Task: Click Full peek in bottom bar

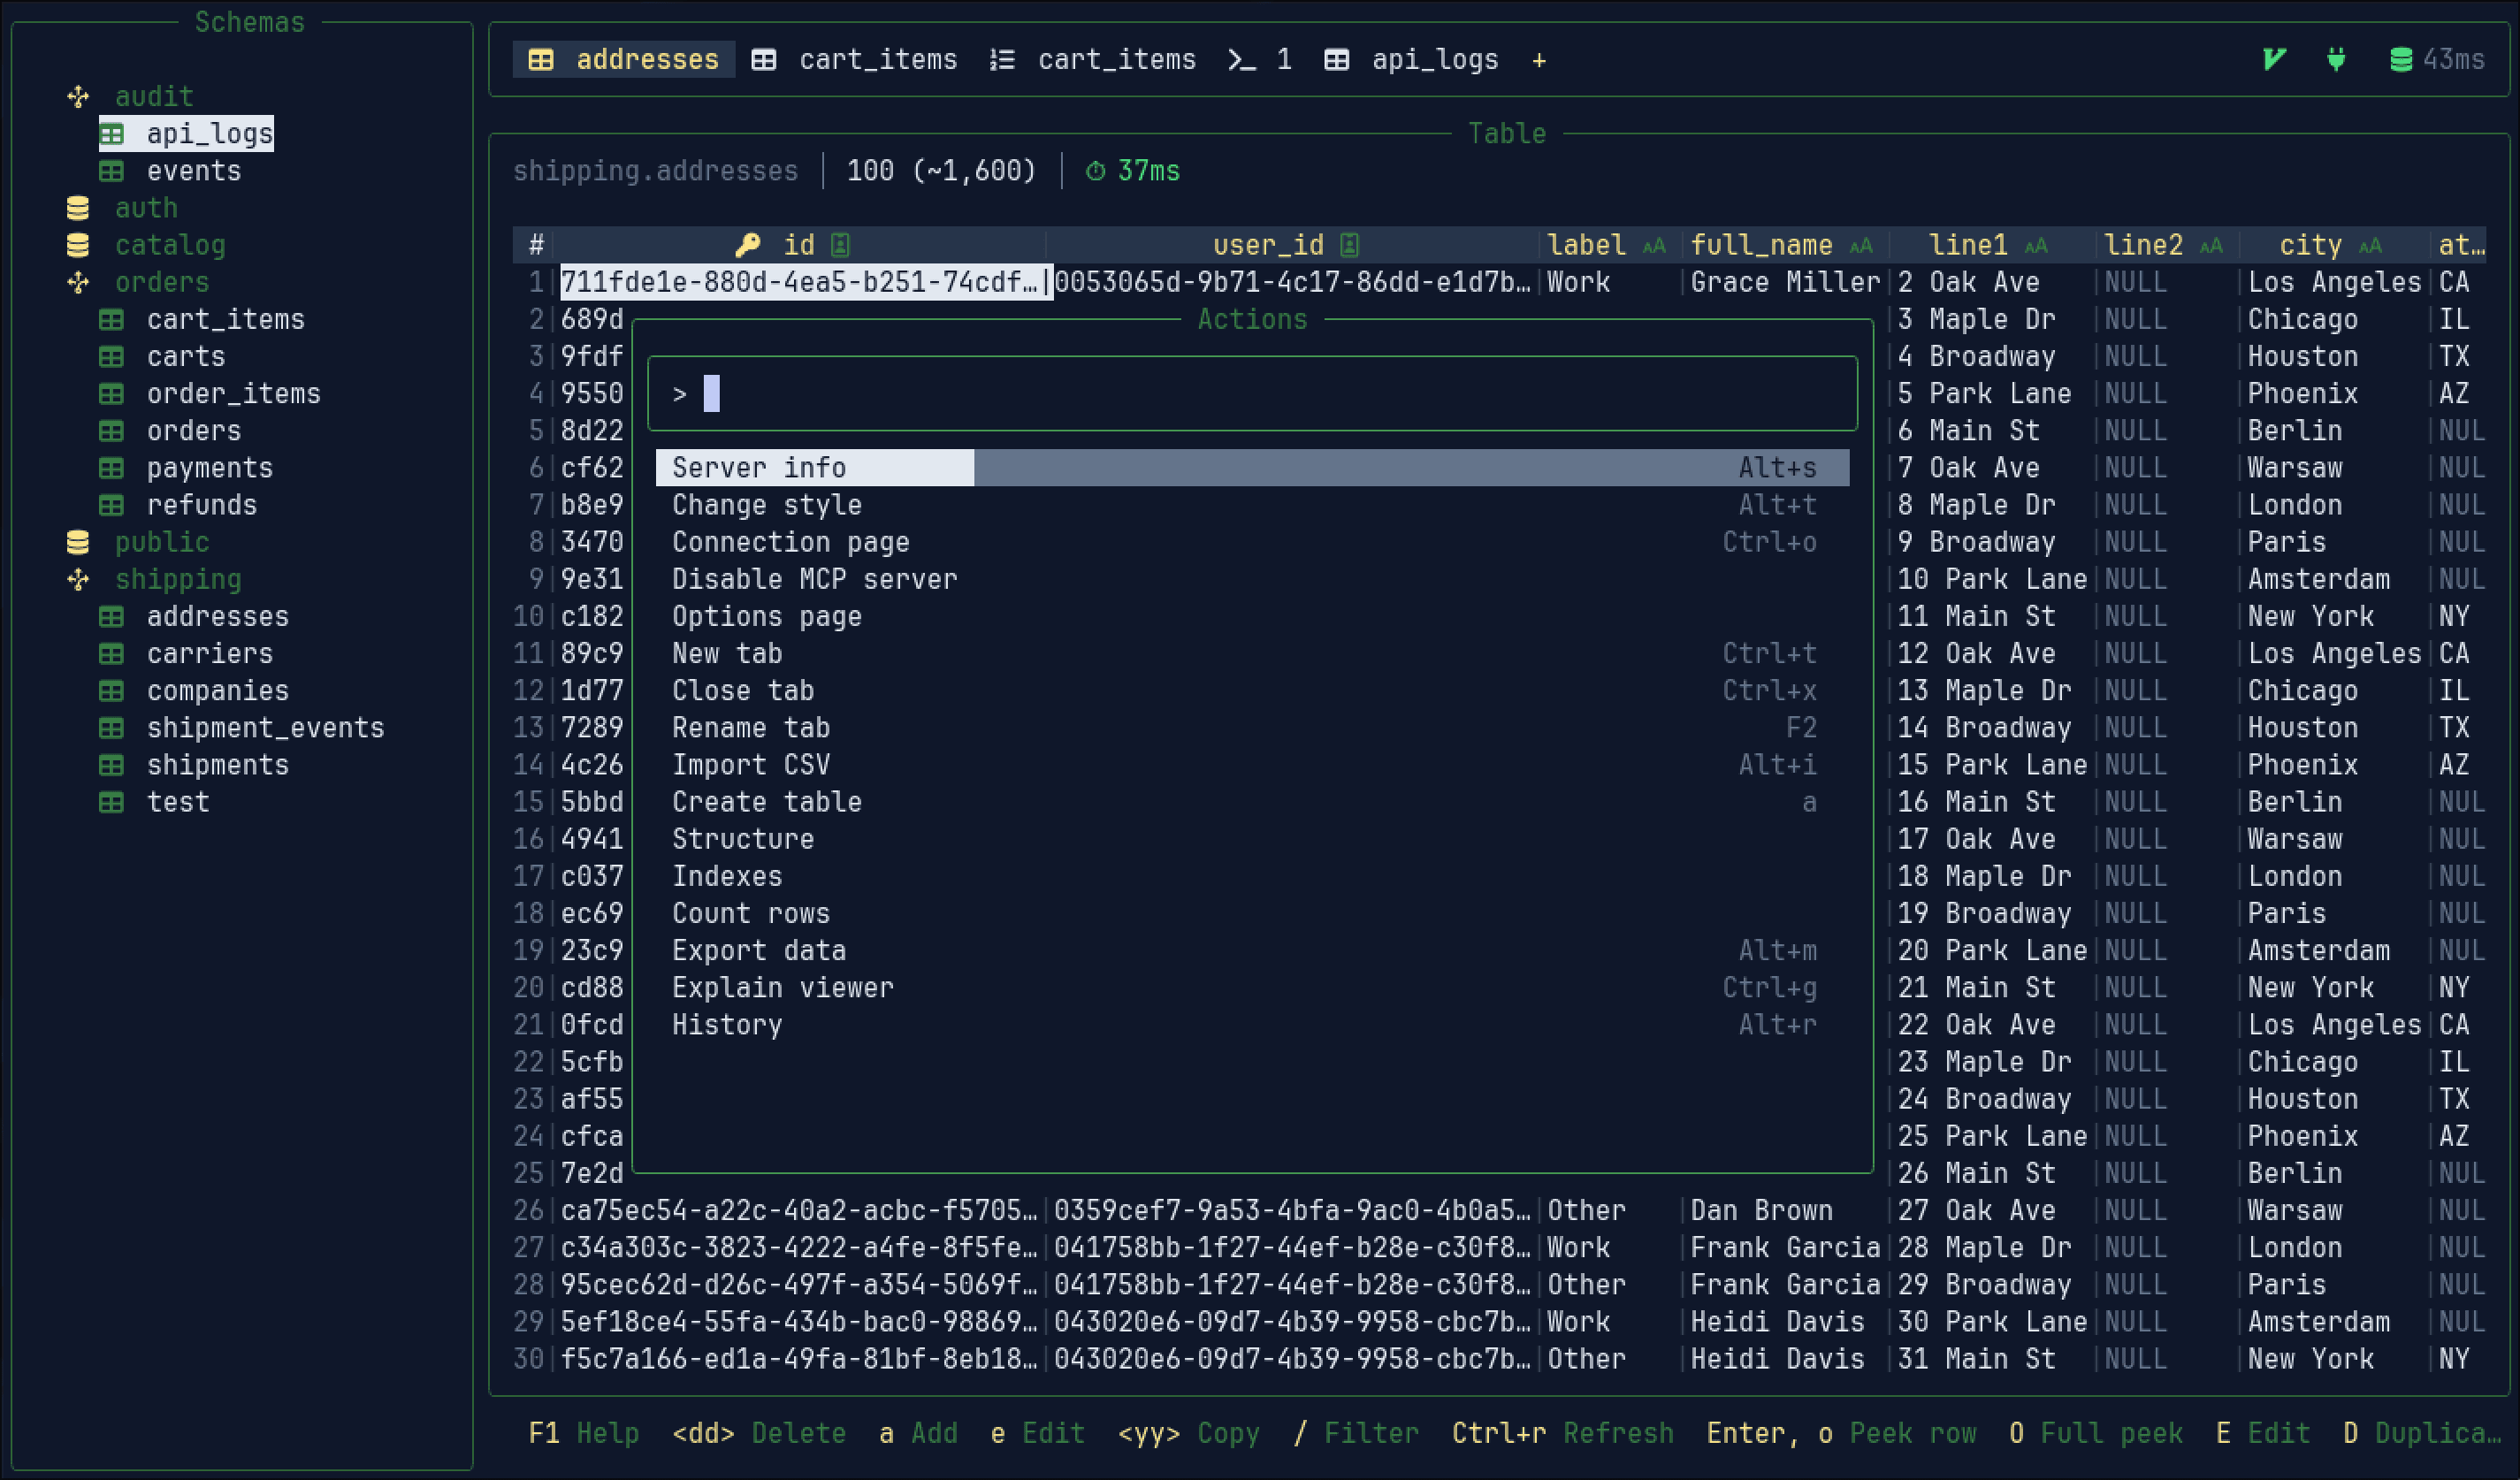Action: point(2096,1433)
